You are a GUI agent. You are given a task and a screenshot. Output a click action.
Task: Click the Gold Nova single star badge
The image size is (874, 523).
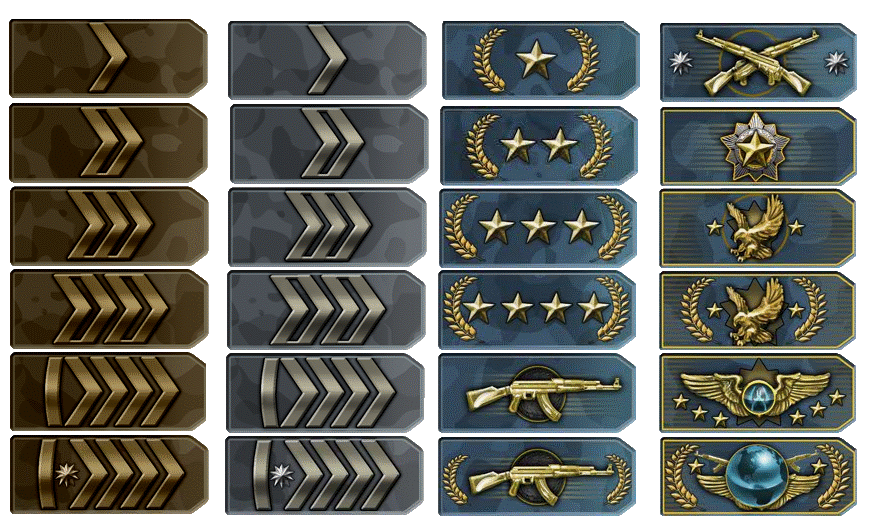(541, 61)
